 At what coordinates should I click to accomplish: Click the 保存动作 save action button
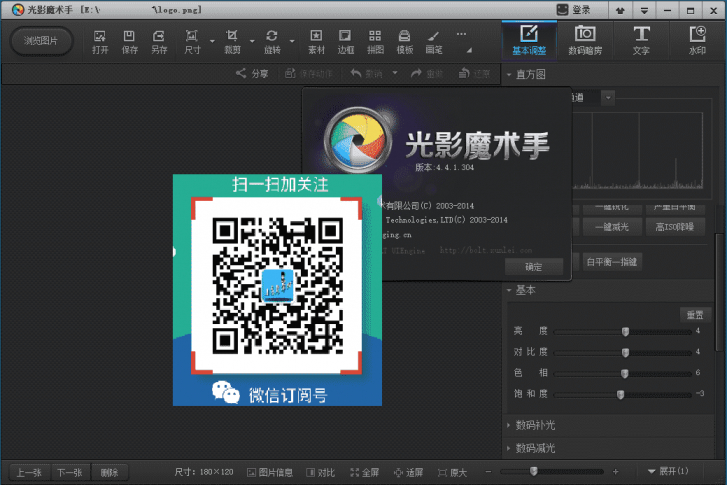309,73
